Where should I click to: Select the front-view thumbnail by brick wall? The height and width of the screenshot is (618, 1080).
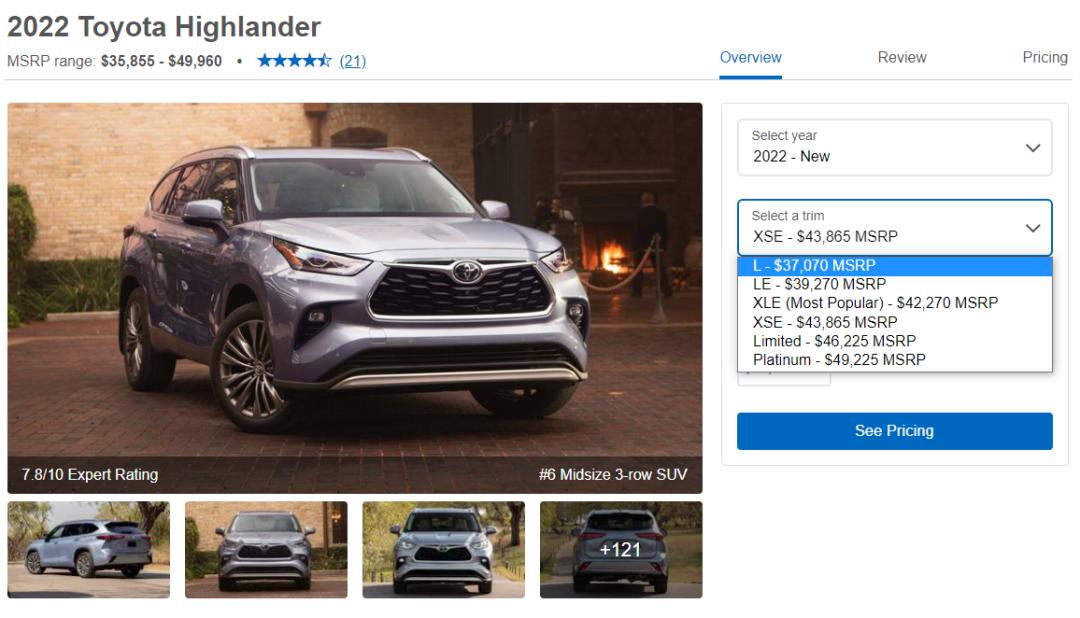(266, 550)
